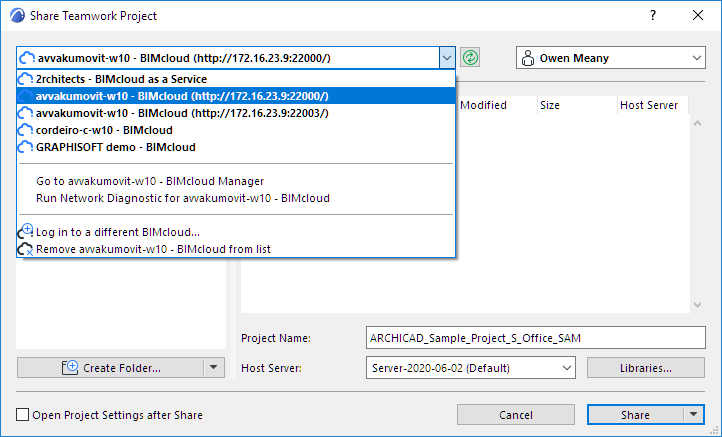
Task: Open the Share button dropdown arrow
Action: [695, 414]
